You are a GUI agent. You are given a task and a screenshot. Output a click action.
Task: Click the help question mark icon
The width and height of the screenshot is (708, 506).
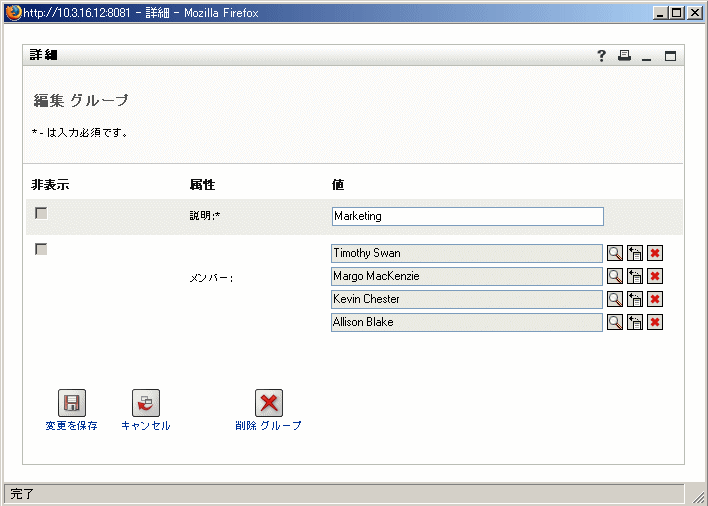pyautogui.click(x=601, y=56)
